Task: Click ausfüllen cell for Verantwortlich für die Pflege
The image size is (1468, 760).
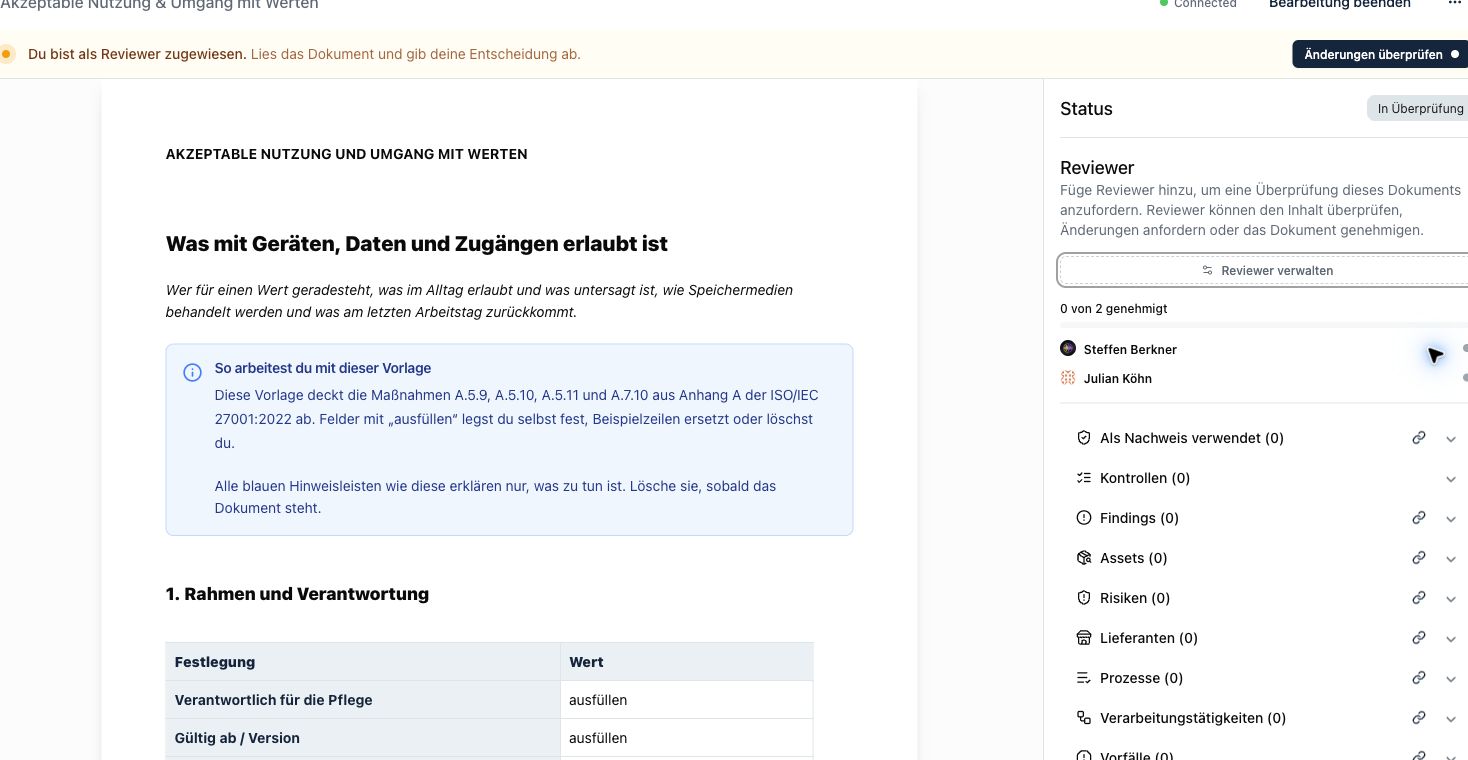Action: point(687,700)
